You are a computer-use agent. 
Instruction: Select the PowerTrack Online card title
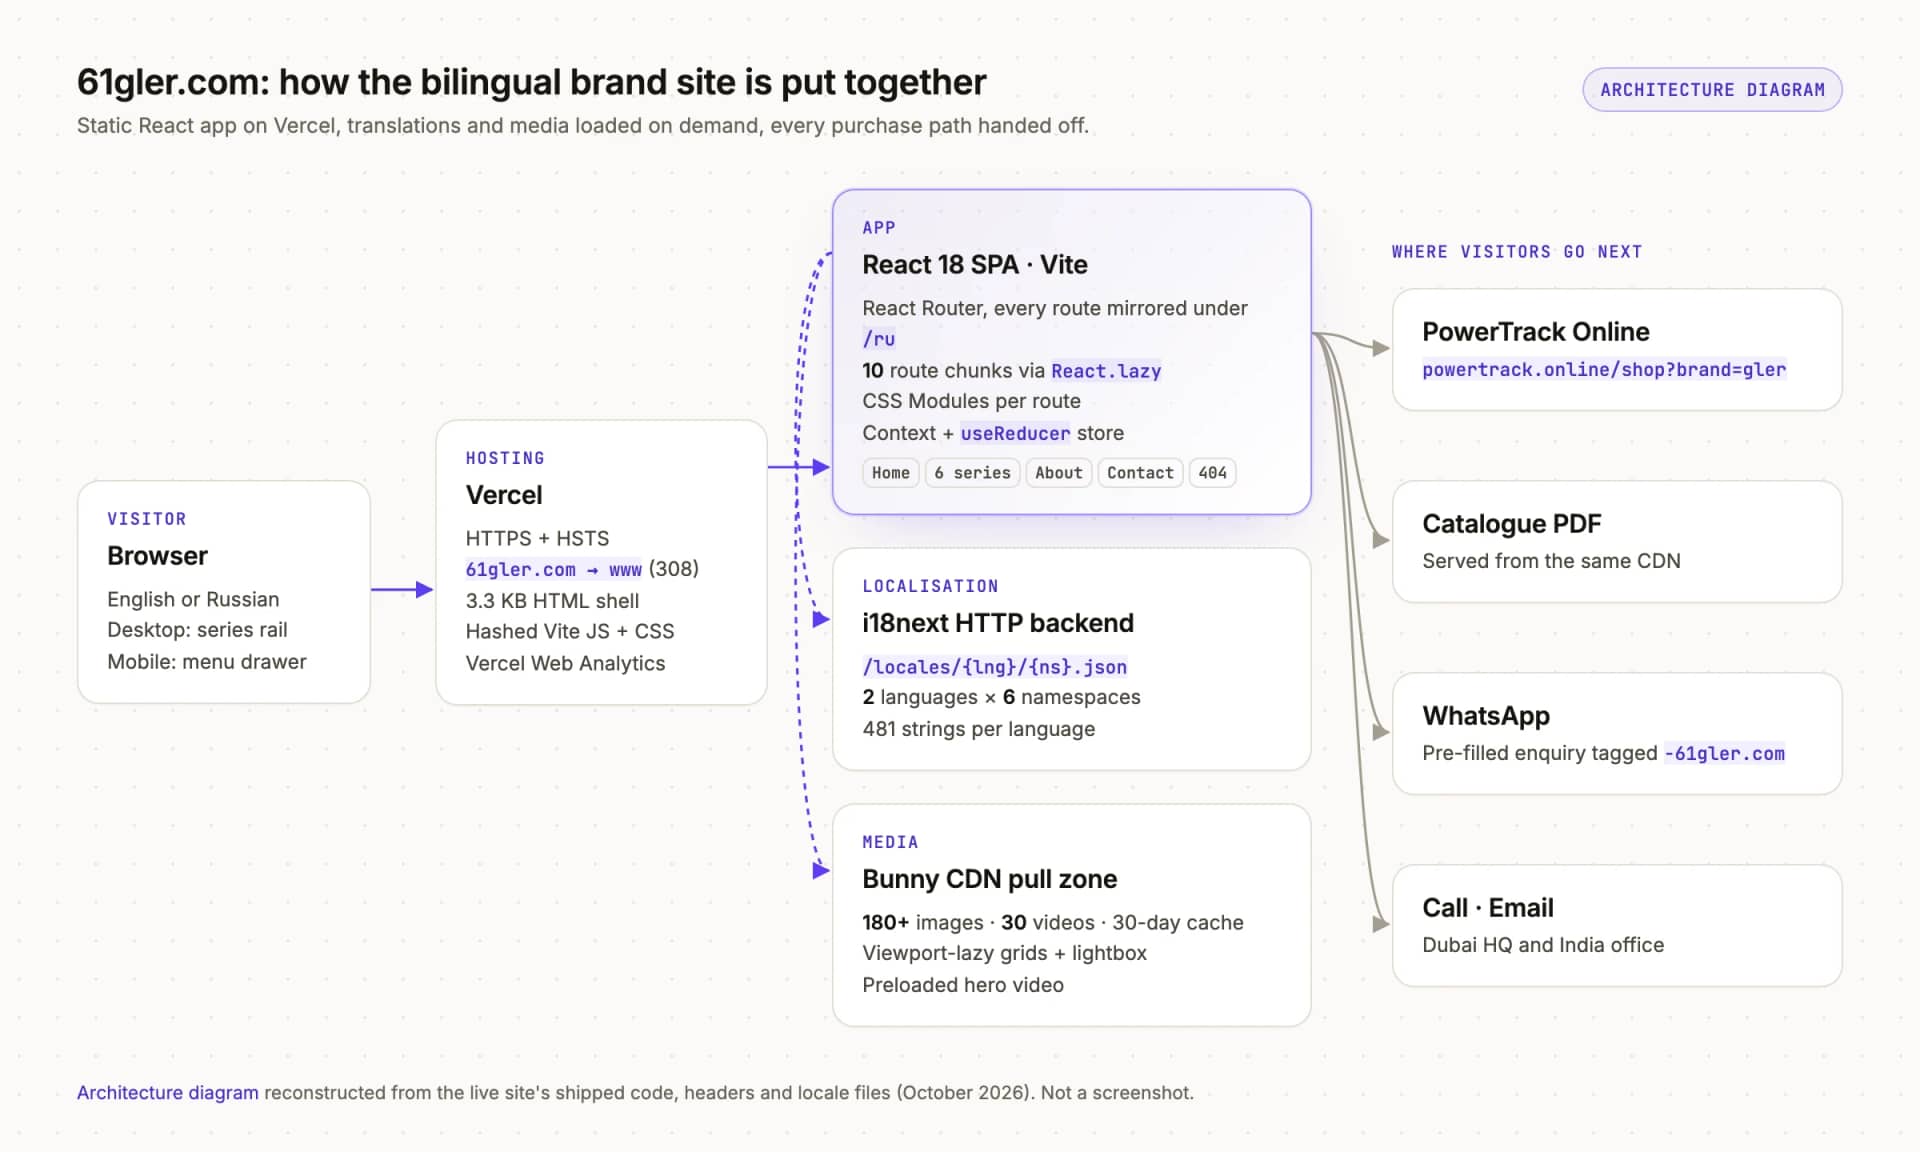(x=1535, y=332)
